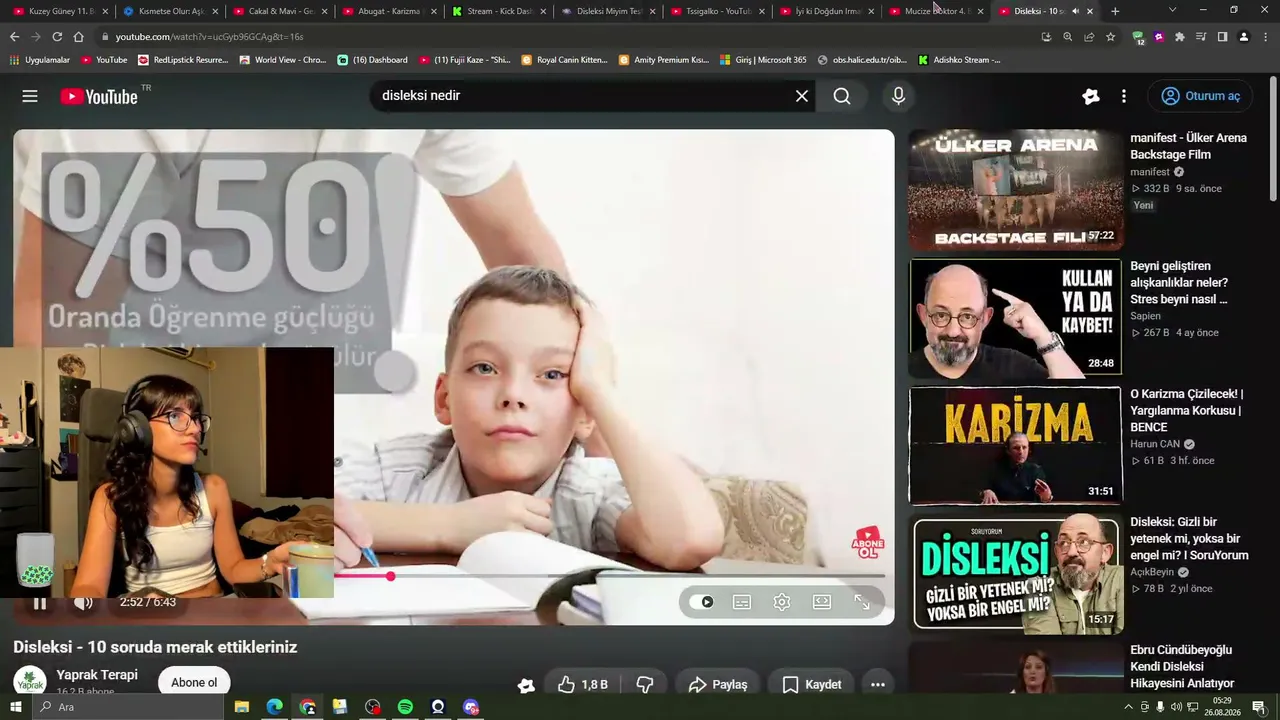Open the Disleksi: Gizli bir yetenek mi video title

[1189, 539]
